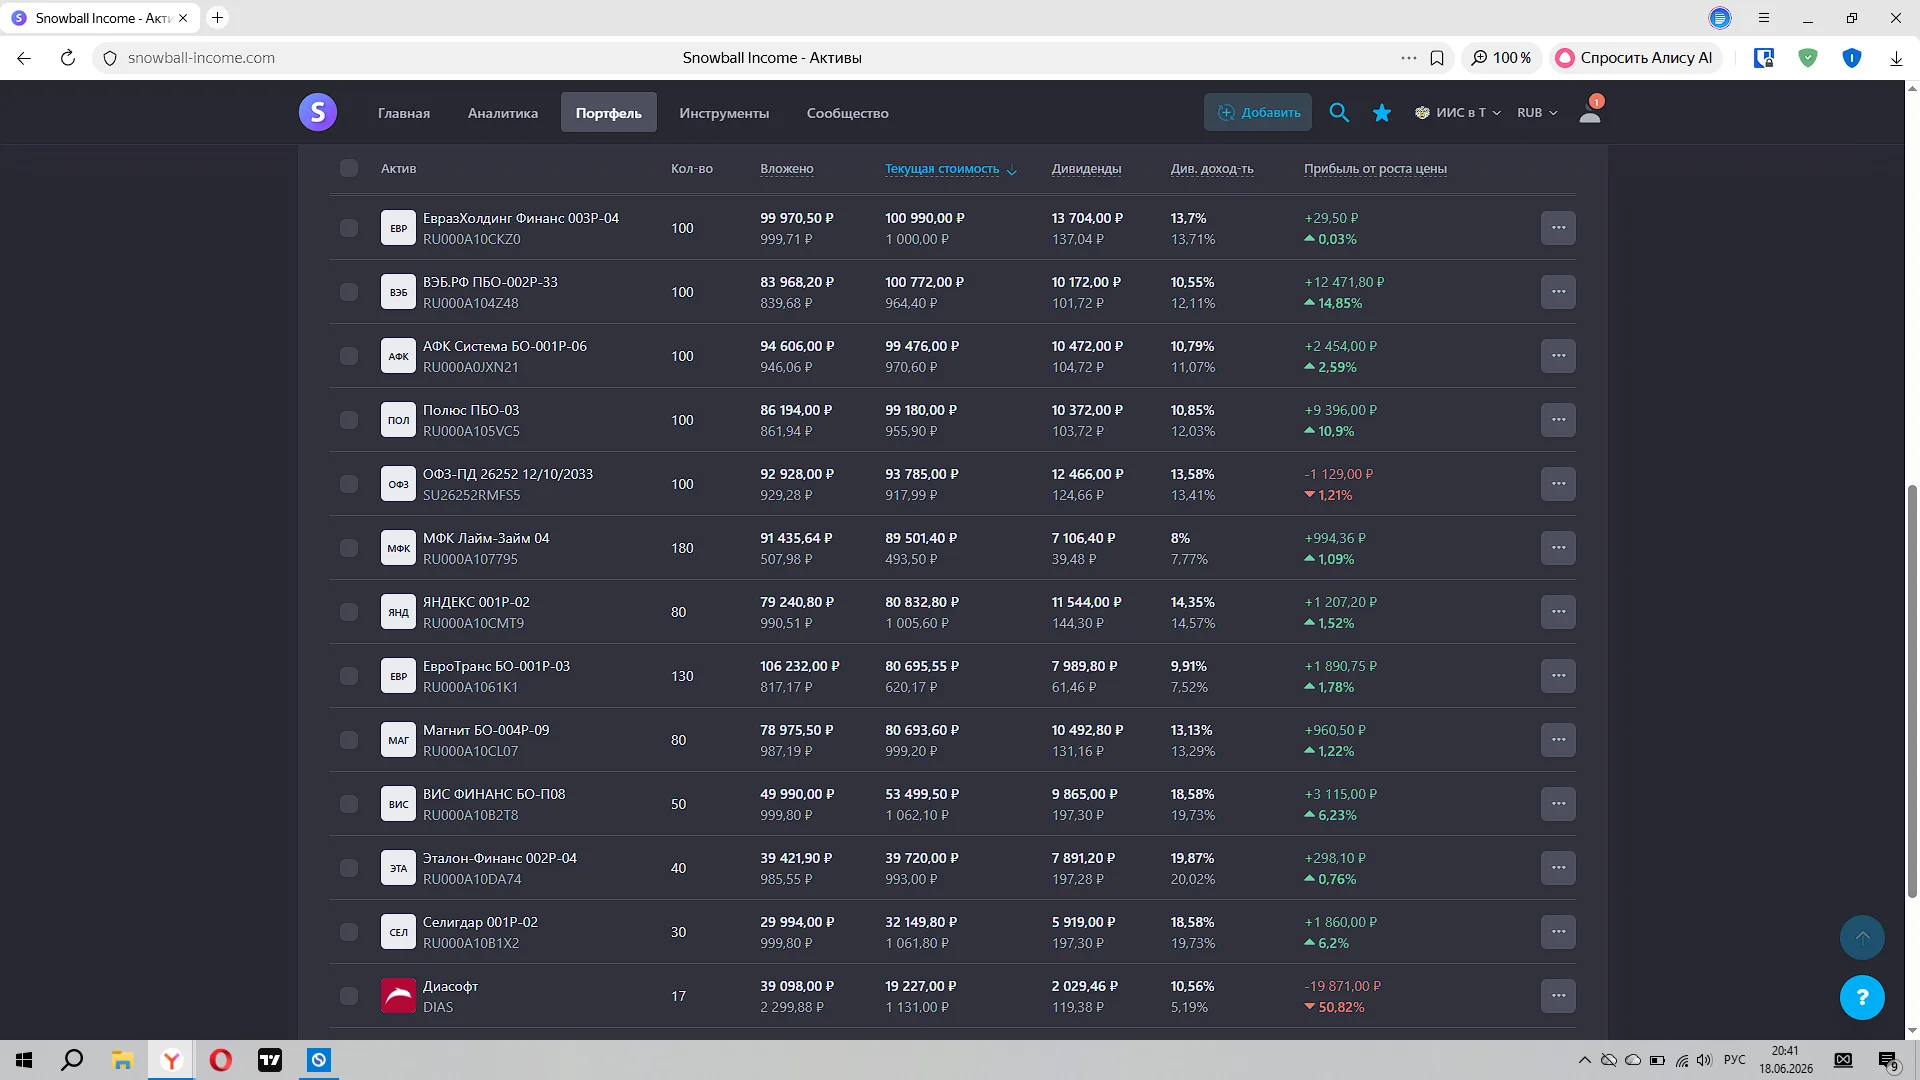Click the blue star favorites icon
Viewport: 1920px width, 1080px height.
click(x=1382, y=113)
